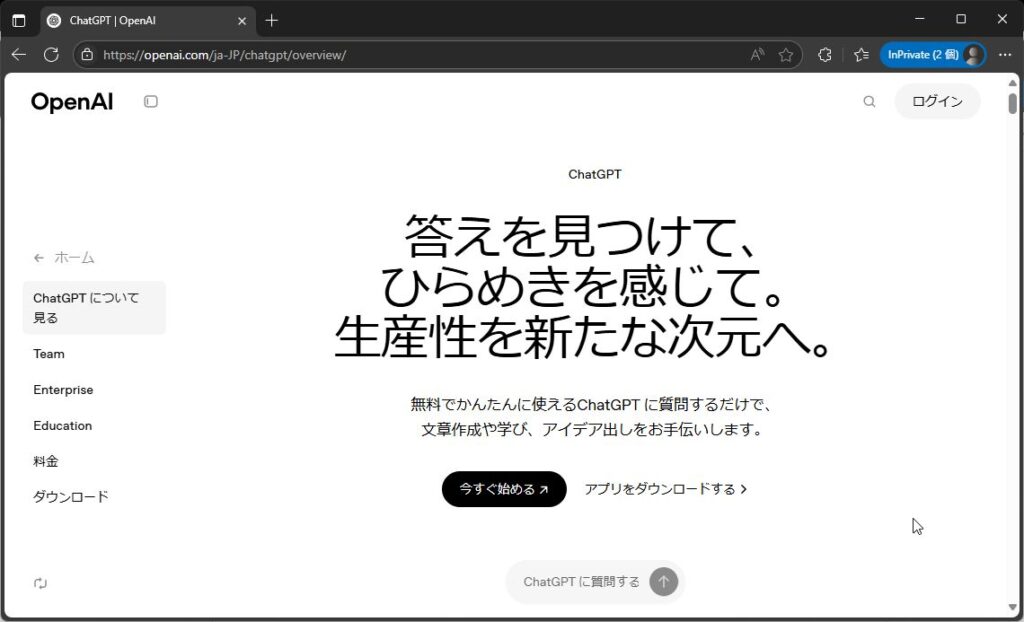Minimize the browser window
The height and width of the screenshot is (622, 1024).
pyautogui.click(x=920, y=20)
